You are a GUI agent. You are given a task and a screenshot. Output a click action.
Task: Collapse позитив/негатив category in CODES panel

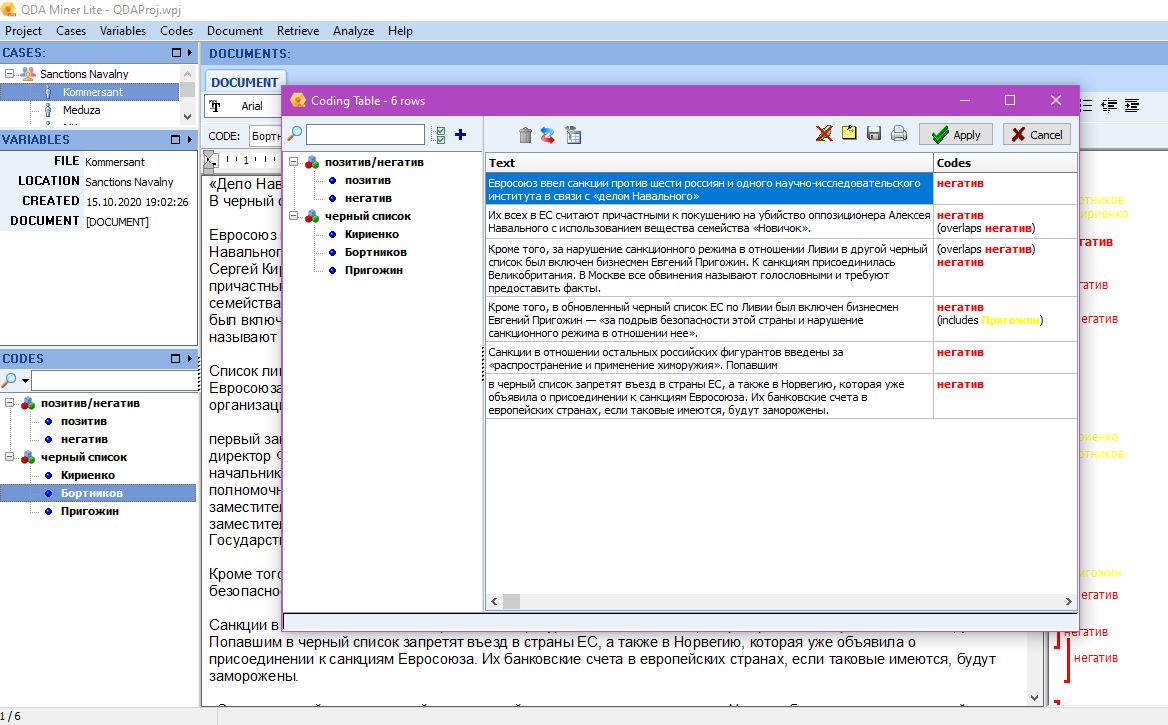coord(10,403)
